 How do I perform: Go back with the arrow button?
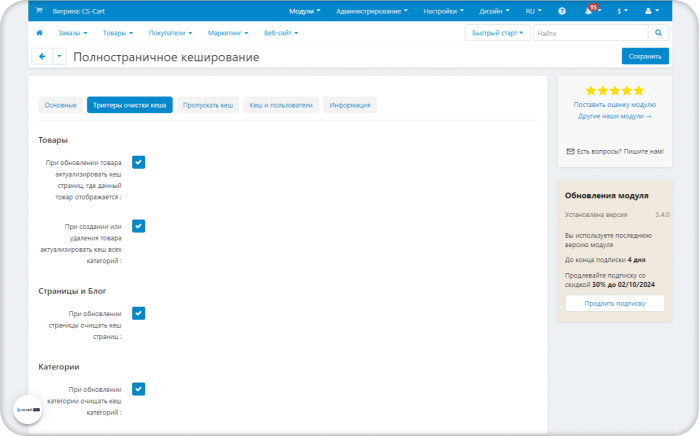(42, 56)
